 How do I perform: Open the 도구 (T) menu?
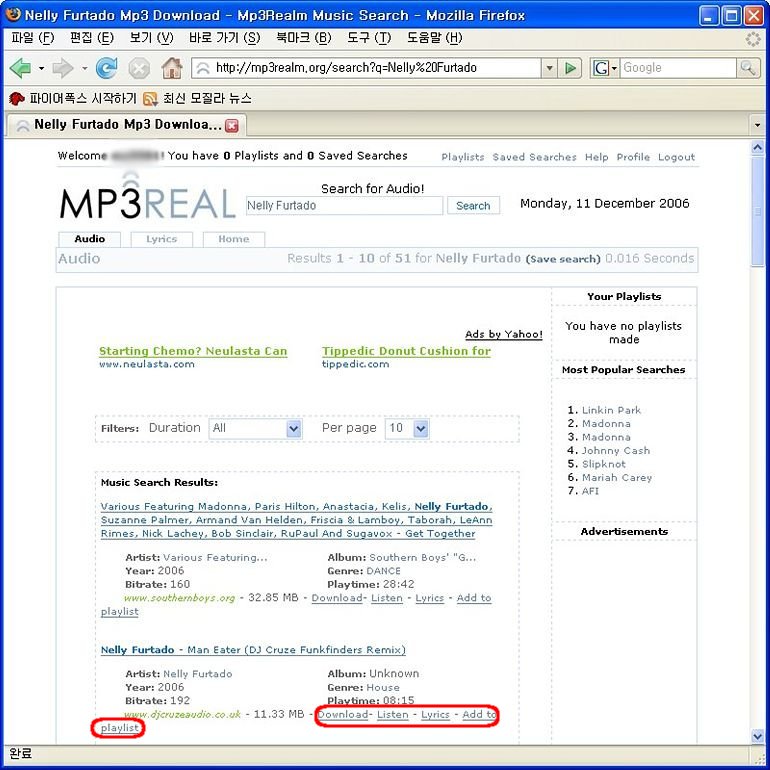(369, 38)
